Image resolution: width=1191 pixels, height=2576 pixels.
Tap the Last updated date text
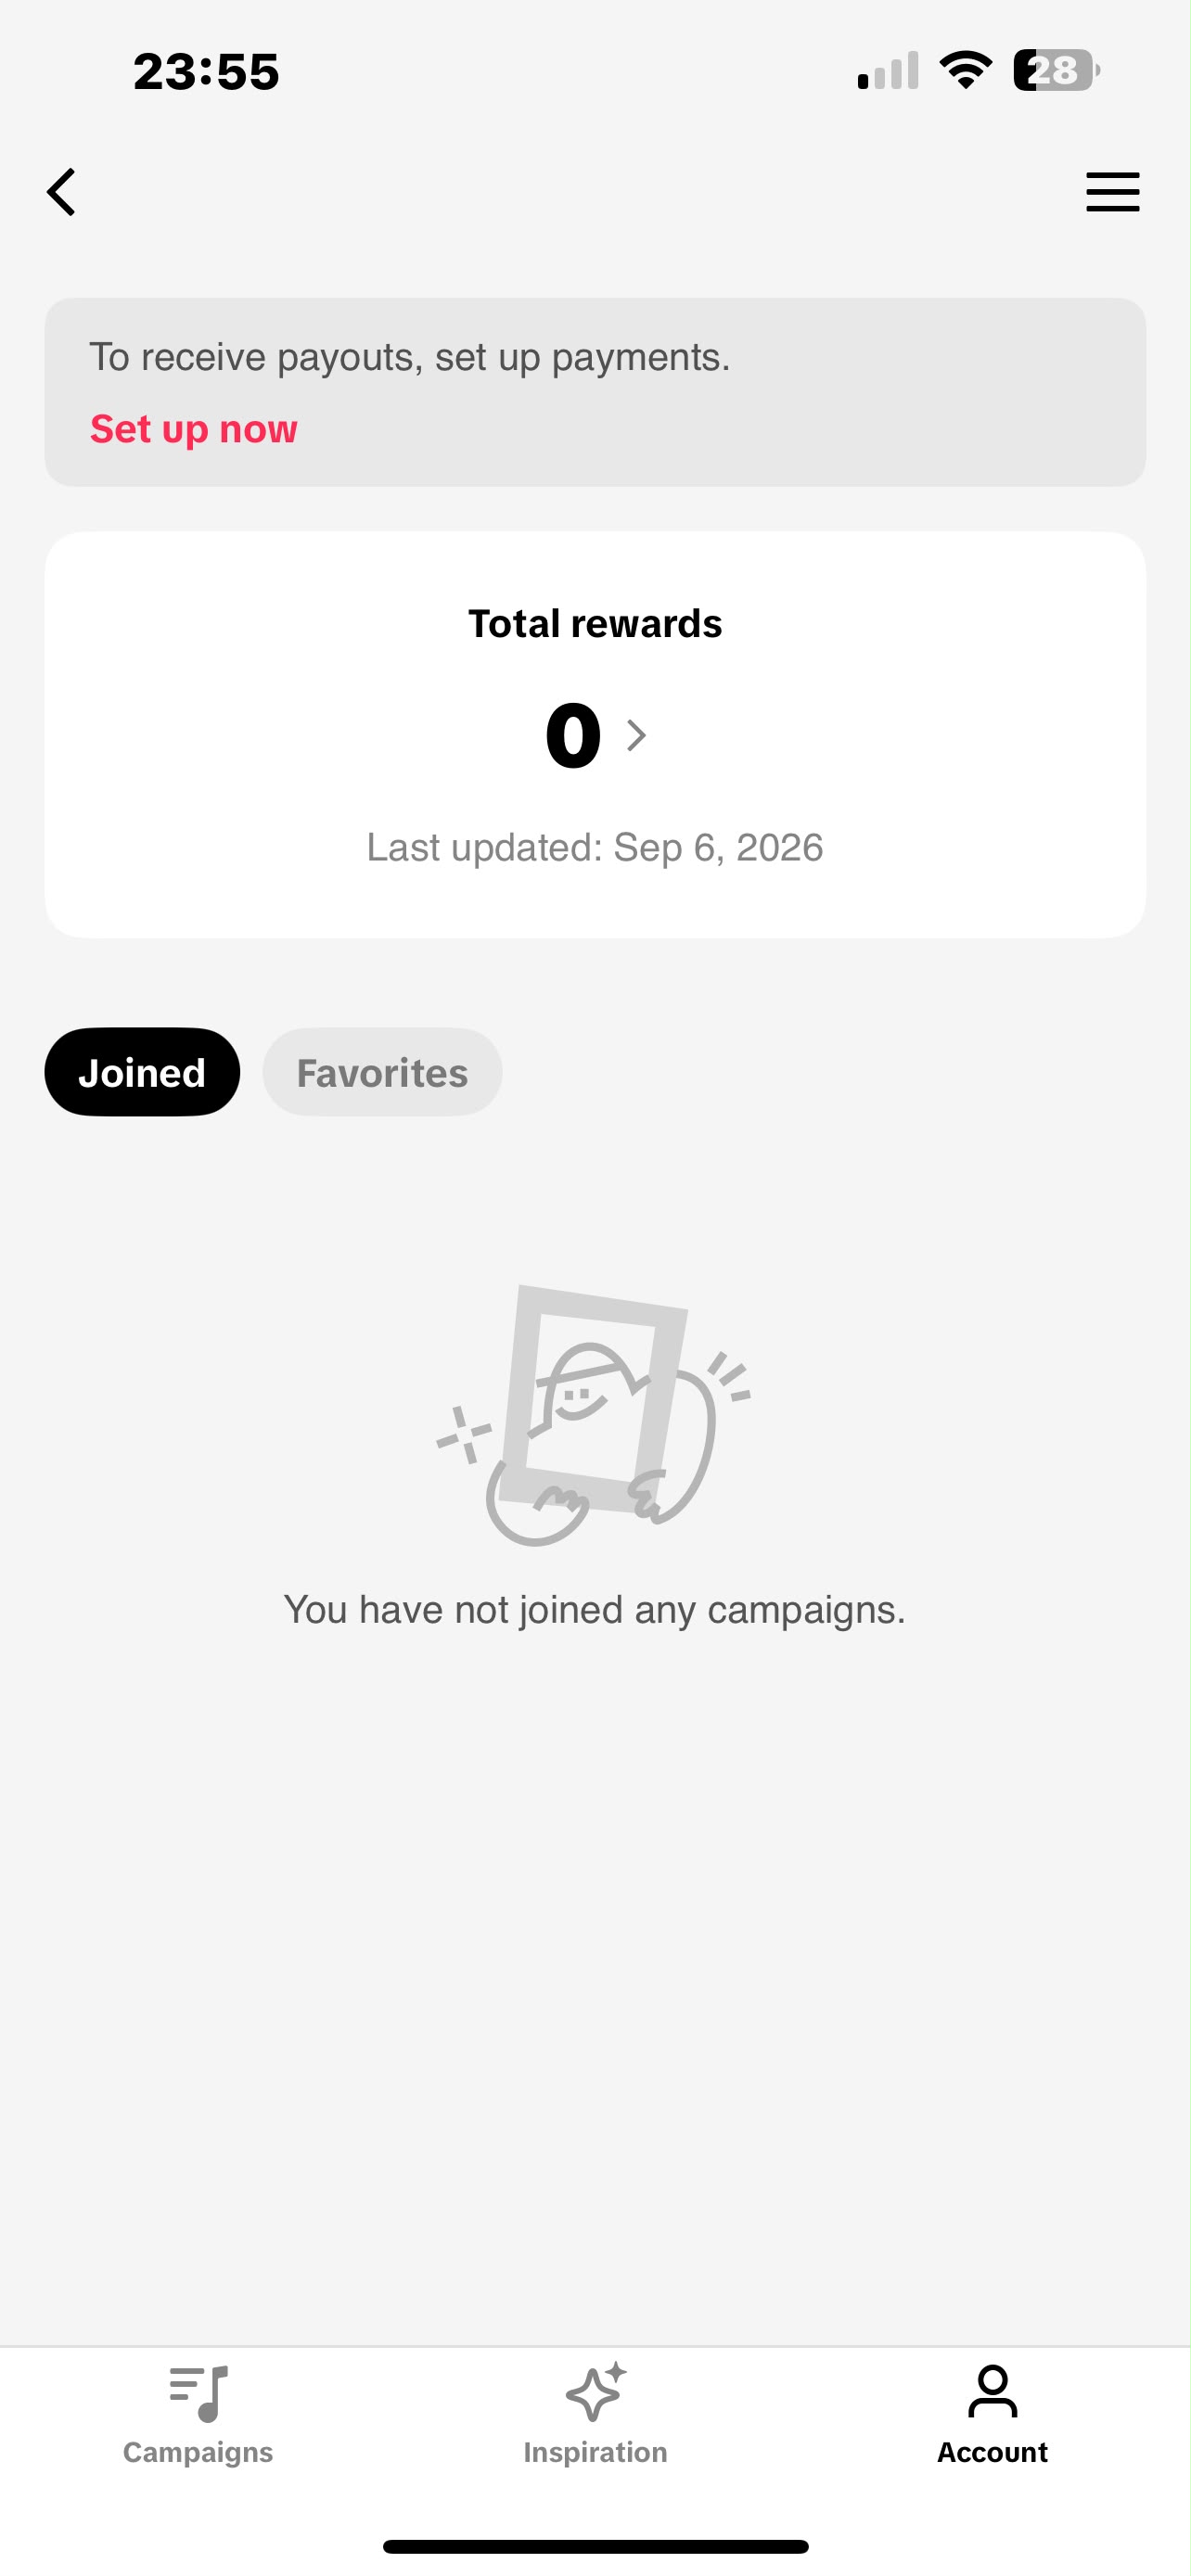(595, 848)
